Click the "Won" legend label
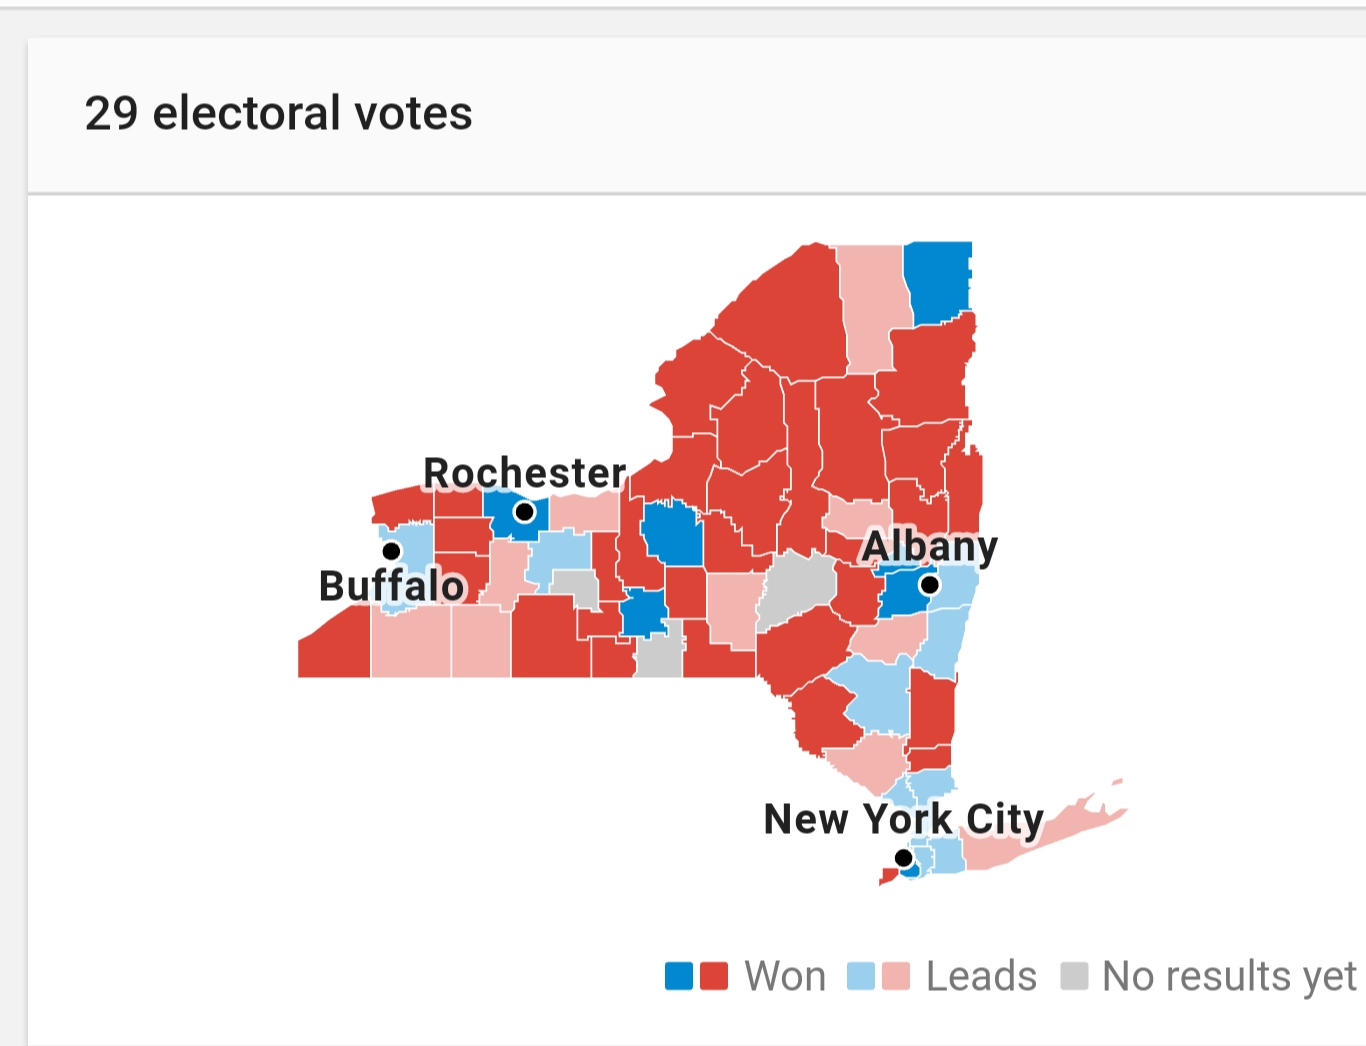1366x1046 pixels. [785, 976]
